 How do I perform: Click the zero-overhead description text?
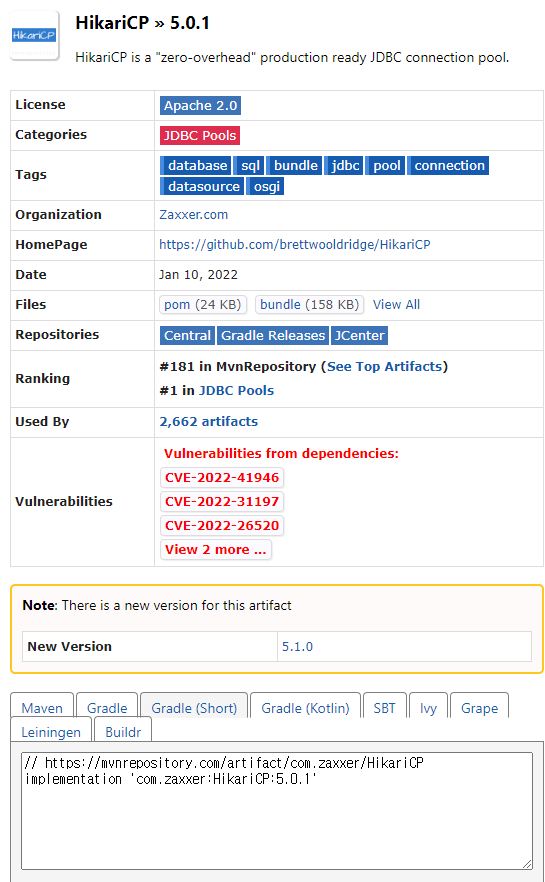(292, 58)
